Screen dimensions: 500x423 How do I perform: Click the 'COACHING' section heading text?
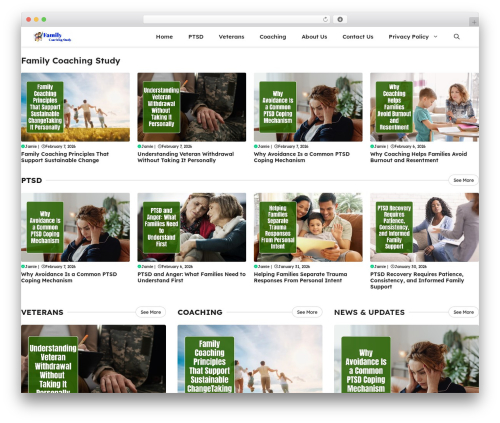(x=200, y=312)
